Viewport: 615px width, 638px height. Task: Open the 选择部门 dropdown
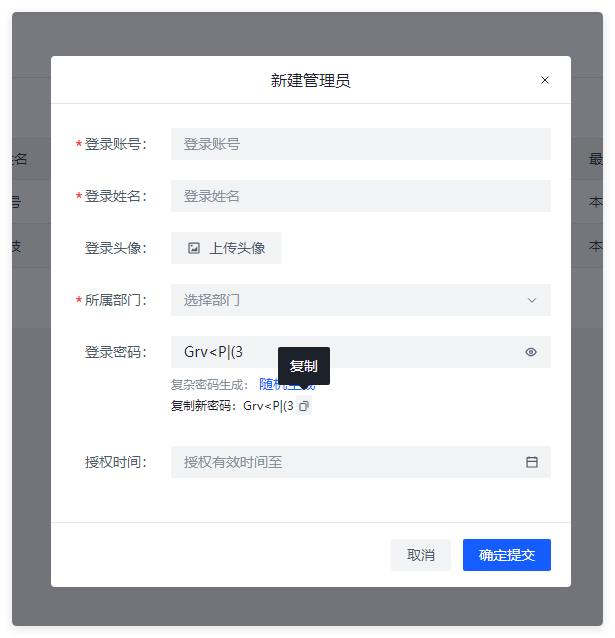click(x=350, y=300)
